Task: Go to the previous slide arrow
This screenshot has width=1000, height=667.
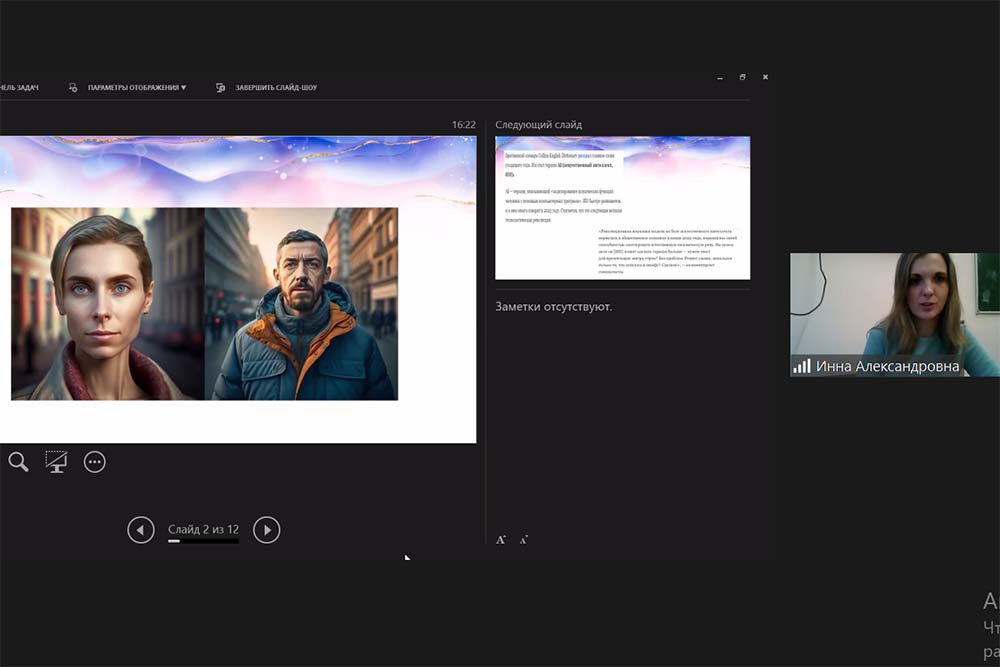Action: click(x=141, y=530)
